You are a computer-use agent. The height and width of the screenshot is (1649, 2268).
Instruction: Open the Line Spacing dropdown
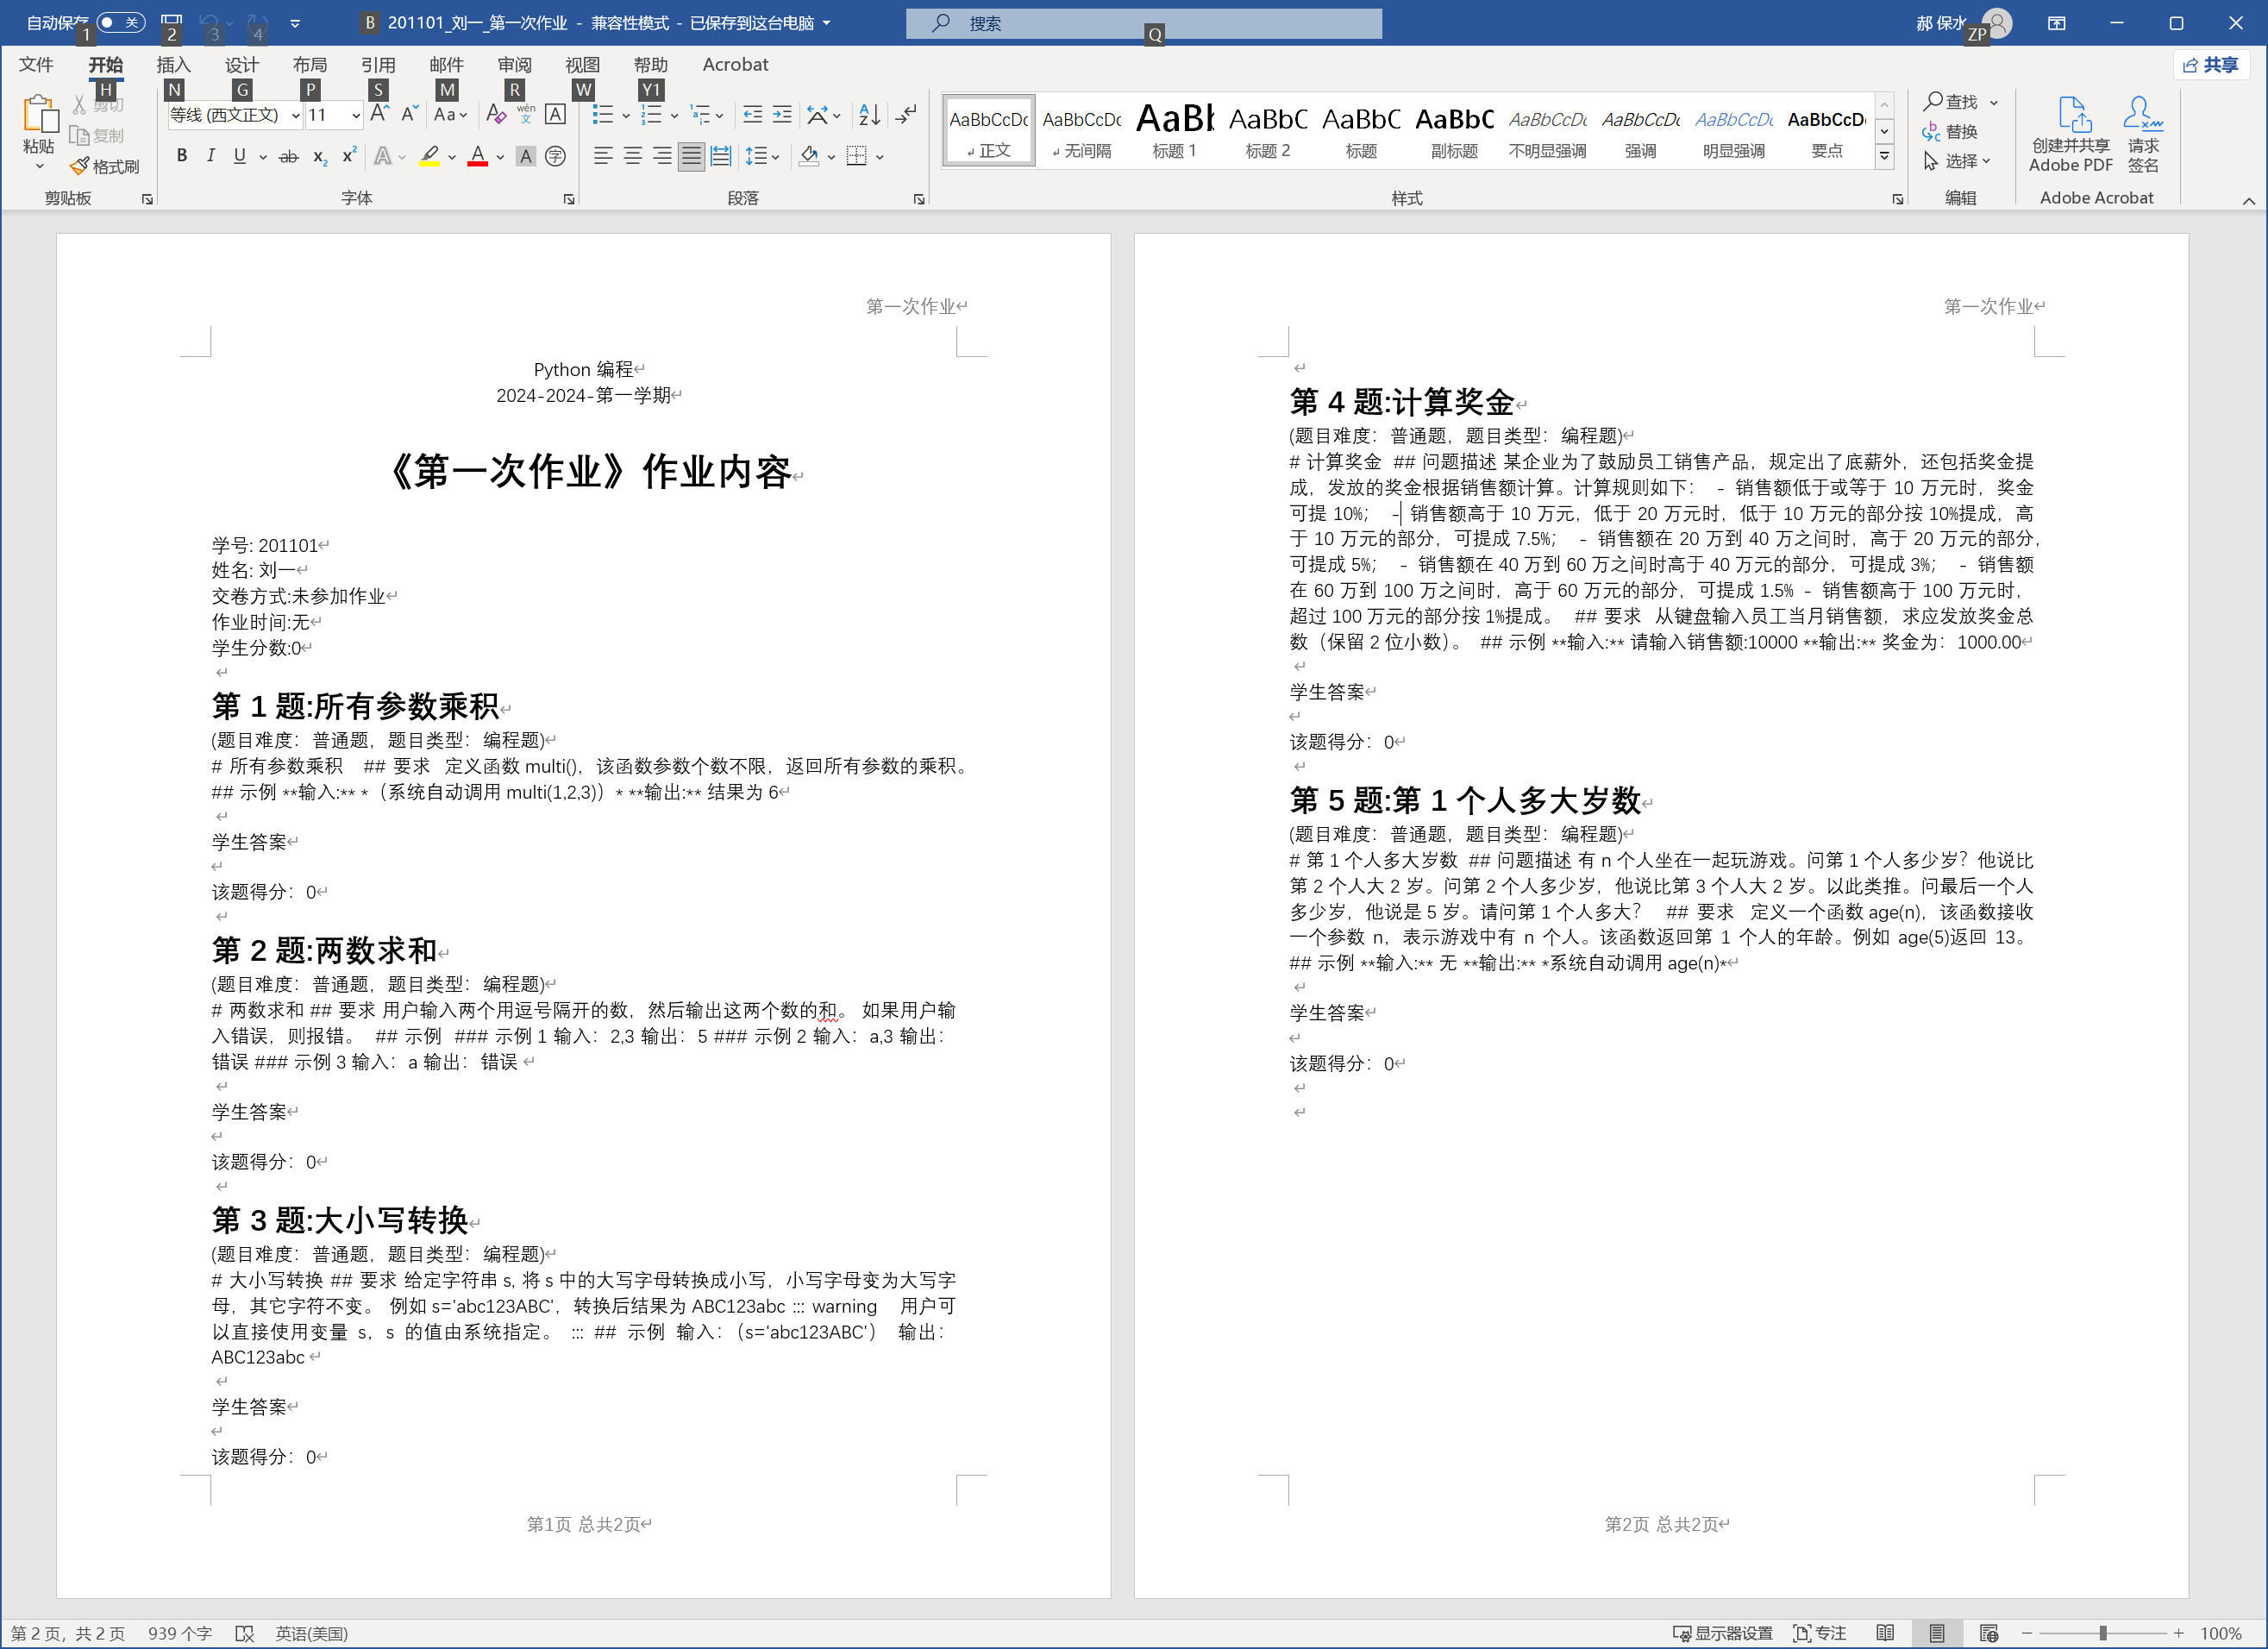tap(762, 156)
